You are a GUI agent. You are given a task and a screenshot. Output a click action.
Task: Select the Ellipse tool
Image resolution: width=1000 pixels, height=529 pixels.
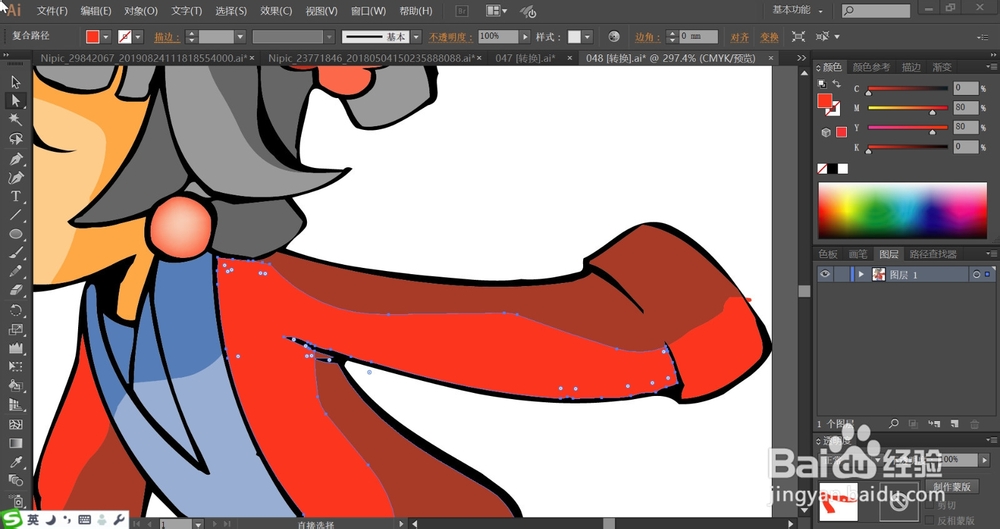click(16, 234)
